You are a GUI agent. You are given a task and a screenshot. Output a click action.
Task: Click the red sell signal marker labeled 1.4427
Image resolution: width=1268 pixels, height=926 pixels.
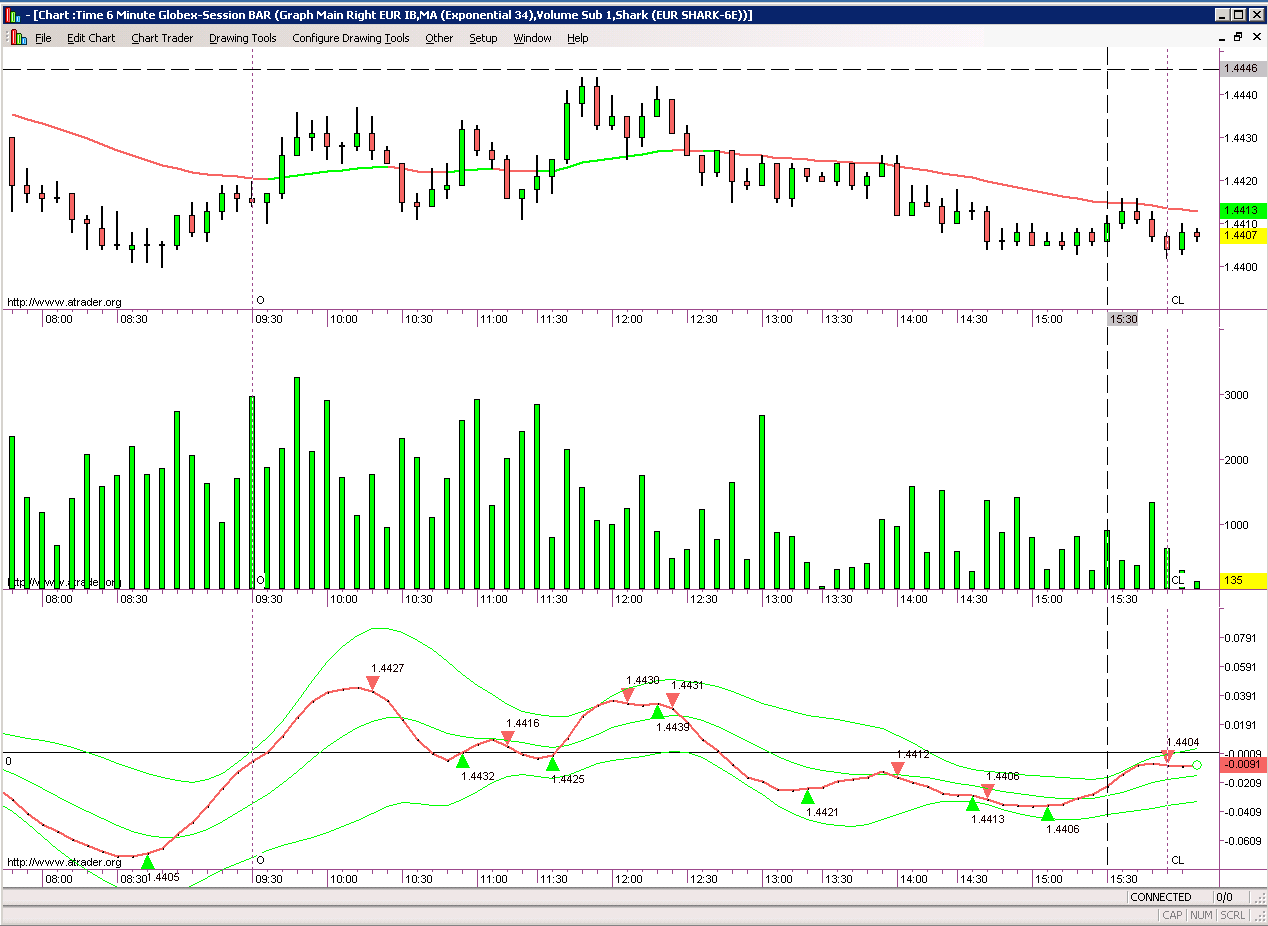point(372,683)
